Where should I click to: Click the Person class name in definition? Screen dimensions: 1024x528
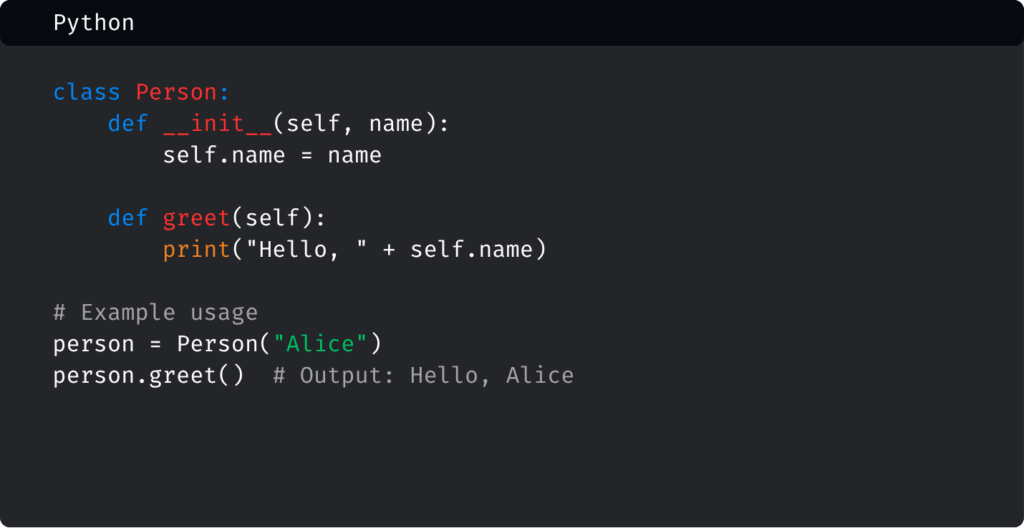[176, 93]
